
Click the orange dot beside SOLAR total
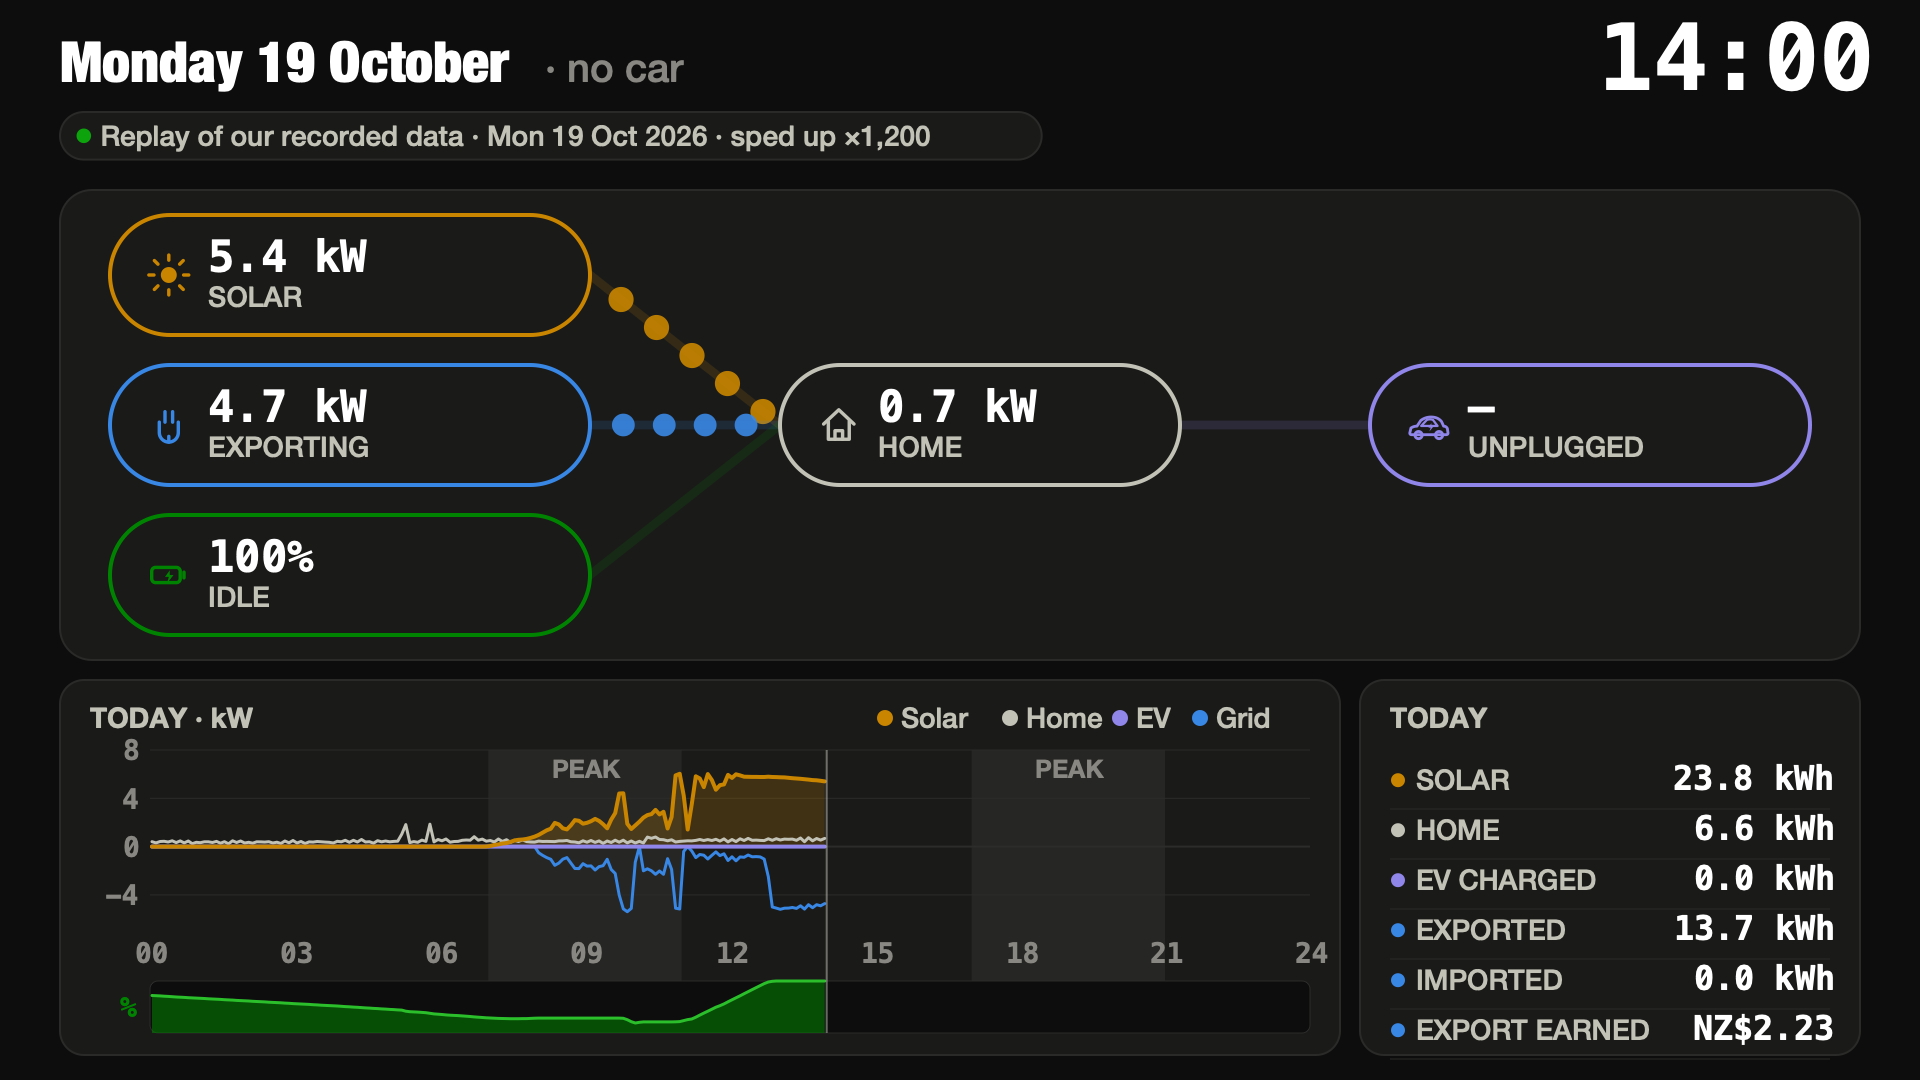1398,780
